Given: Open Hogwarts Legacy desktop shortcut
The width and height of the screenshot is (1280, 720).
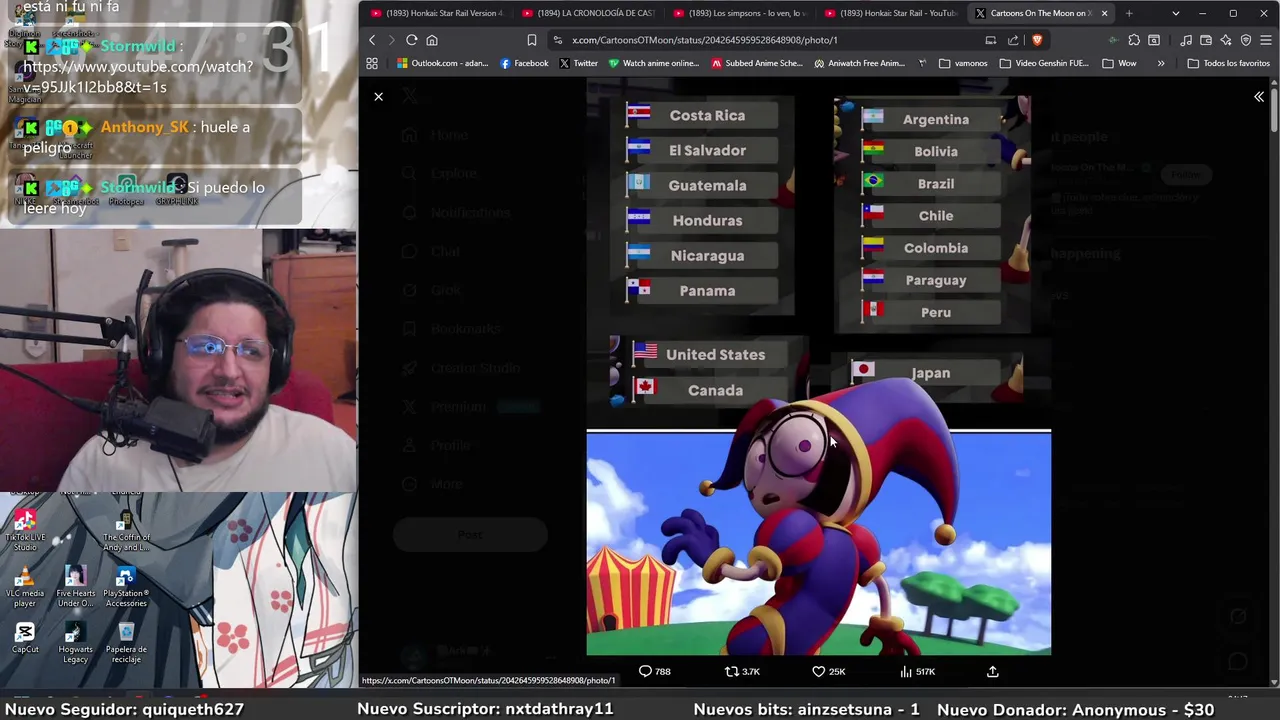Looking at the screenshot, I should click(75, 643).
